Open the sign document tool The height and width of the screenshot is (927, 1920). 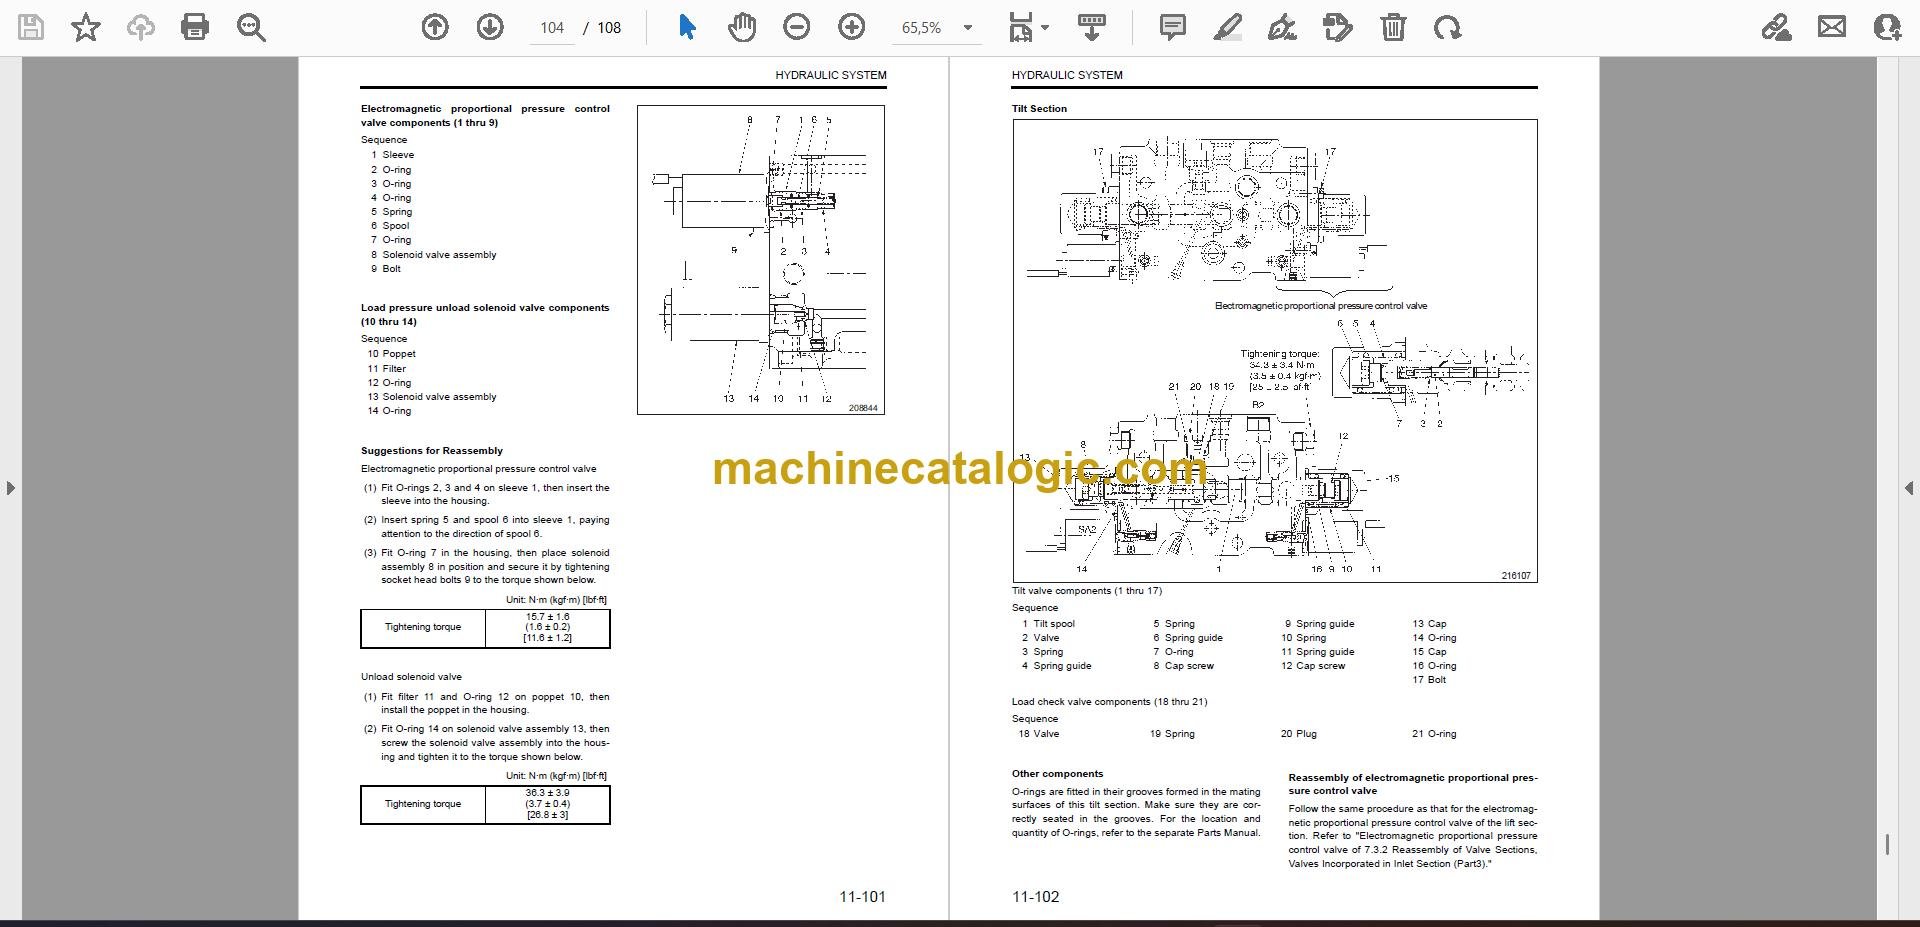(1283, 27)
